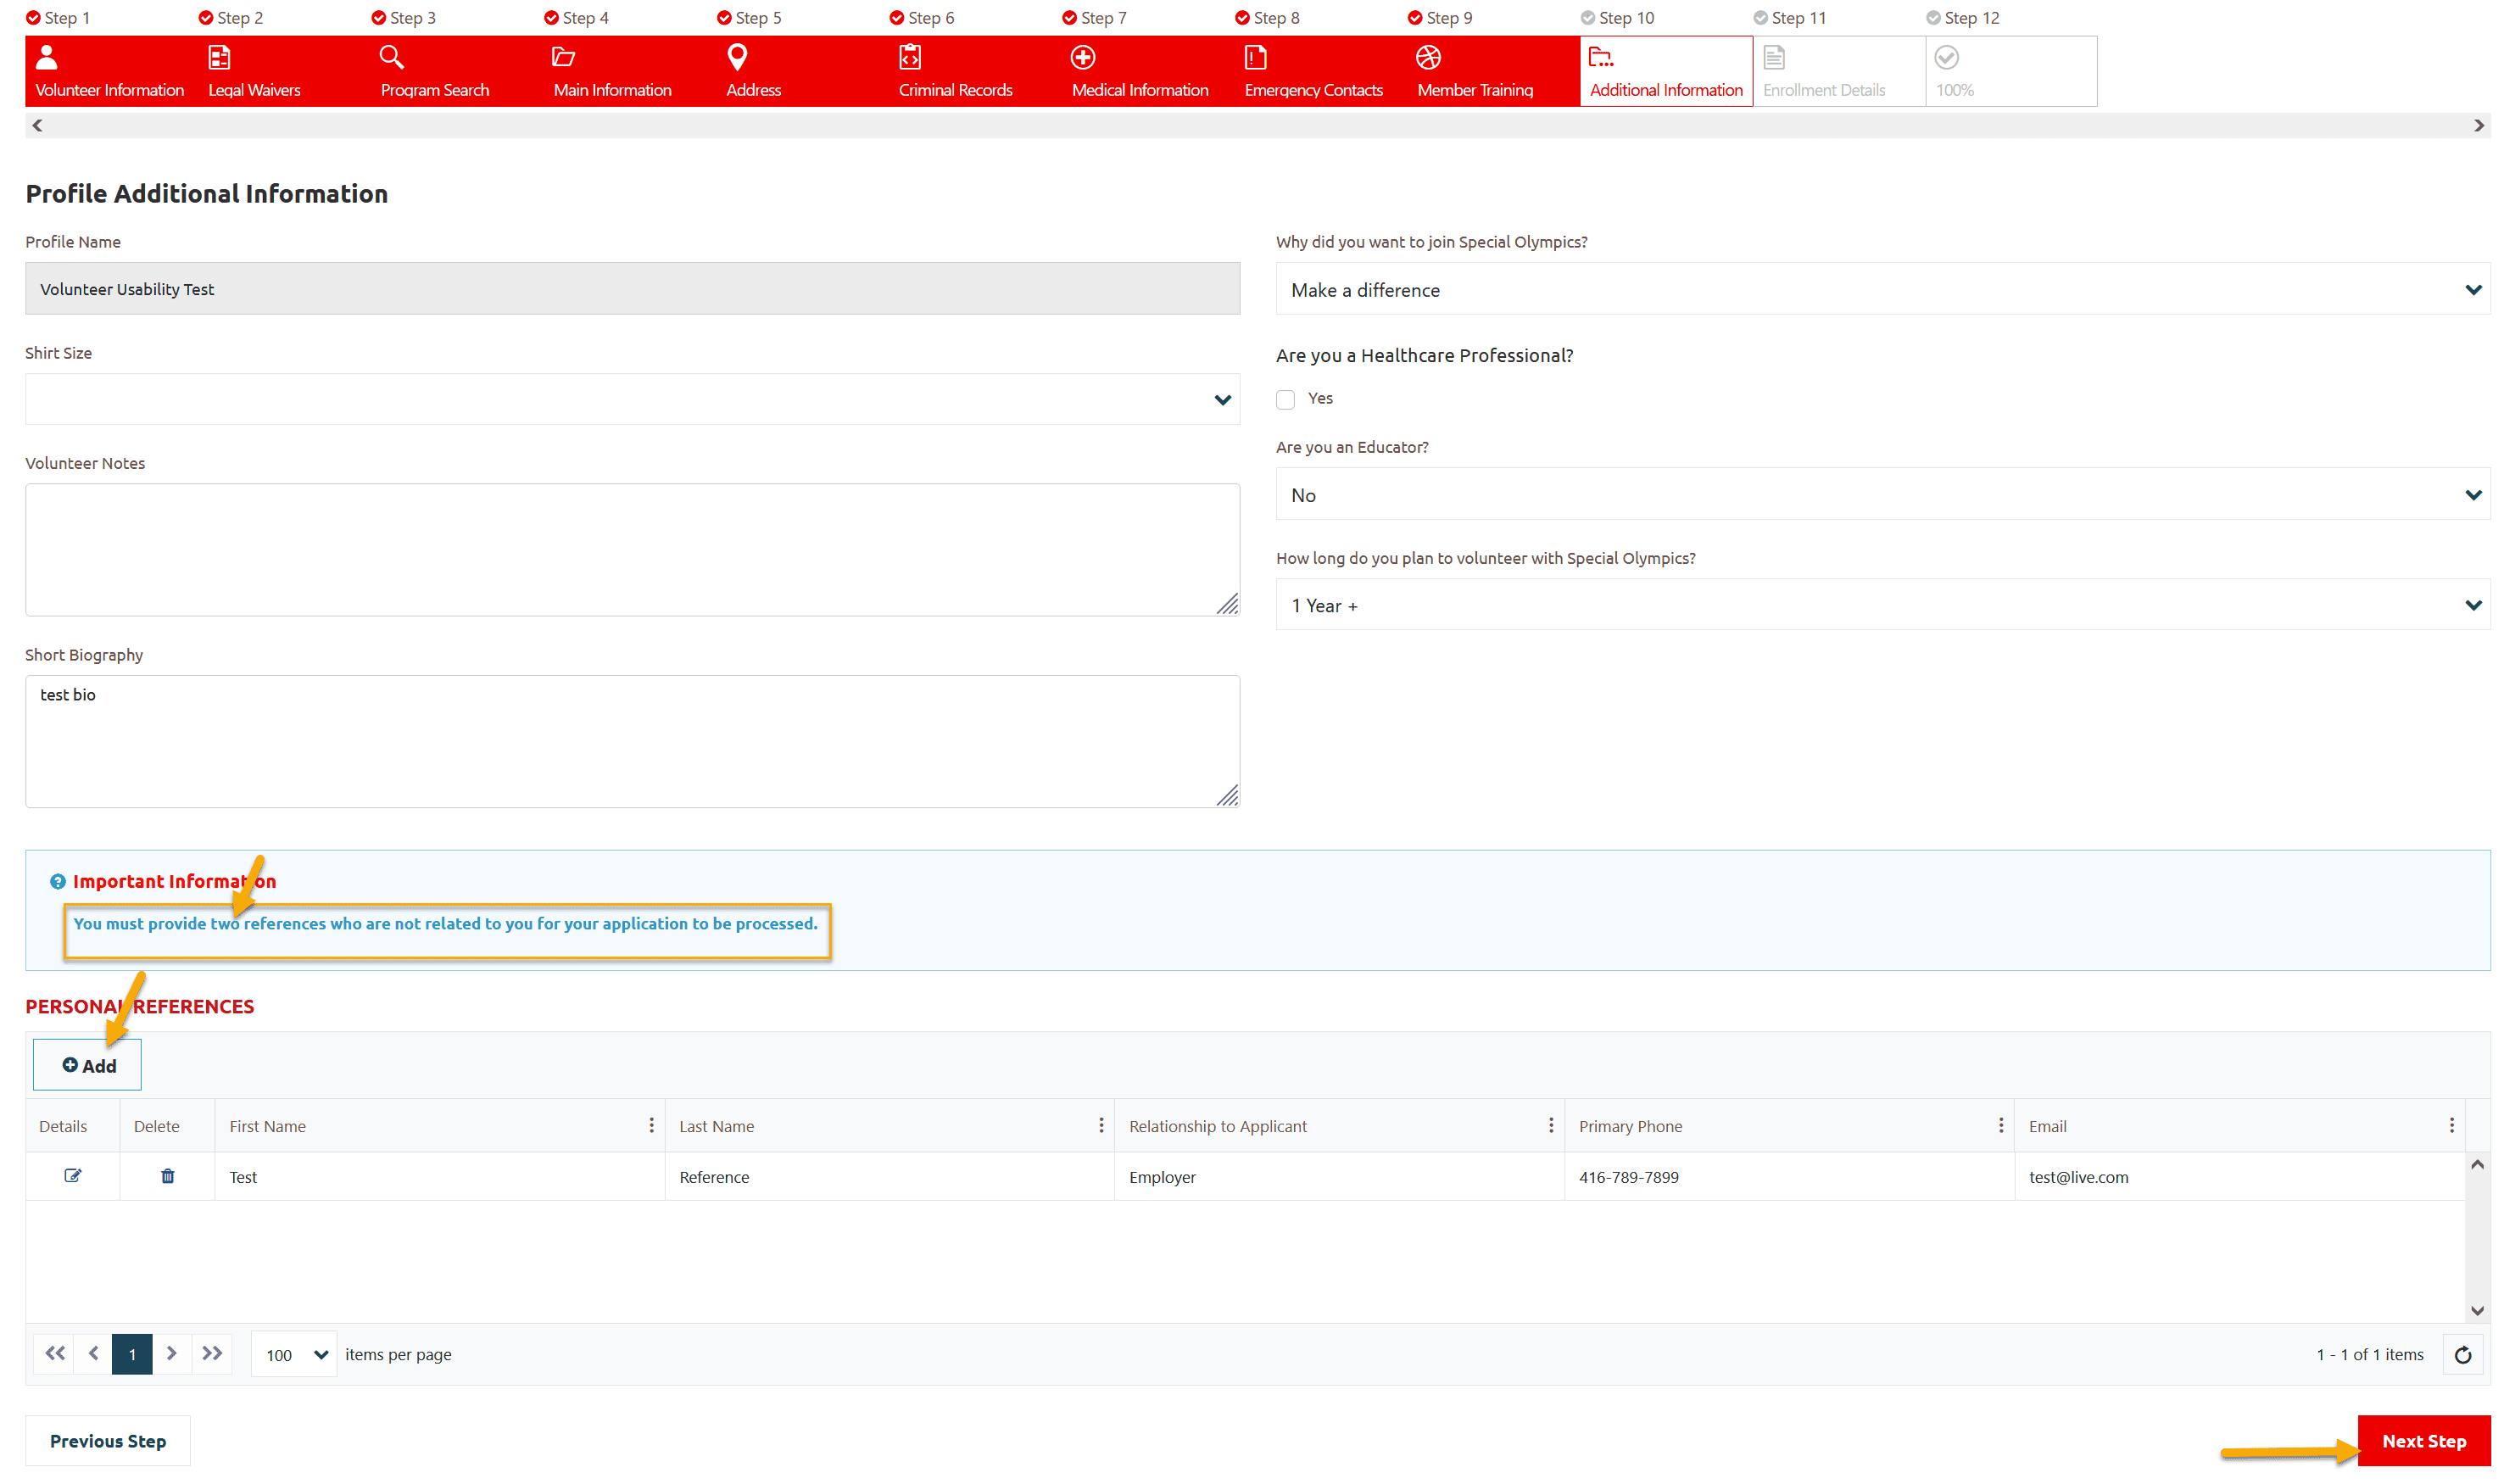The image size is (2504, 1484).
Task: Open Email column menu
Action: (x=2451, y=1125)
